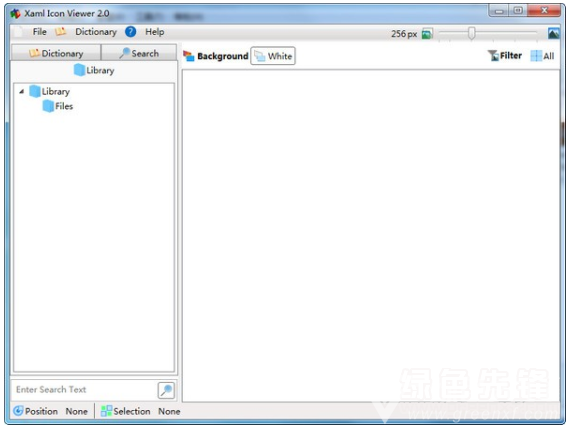Screen dimensions: 569x428
Task: Click the Filter funnel icon
Action: tap(493, 56)
